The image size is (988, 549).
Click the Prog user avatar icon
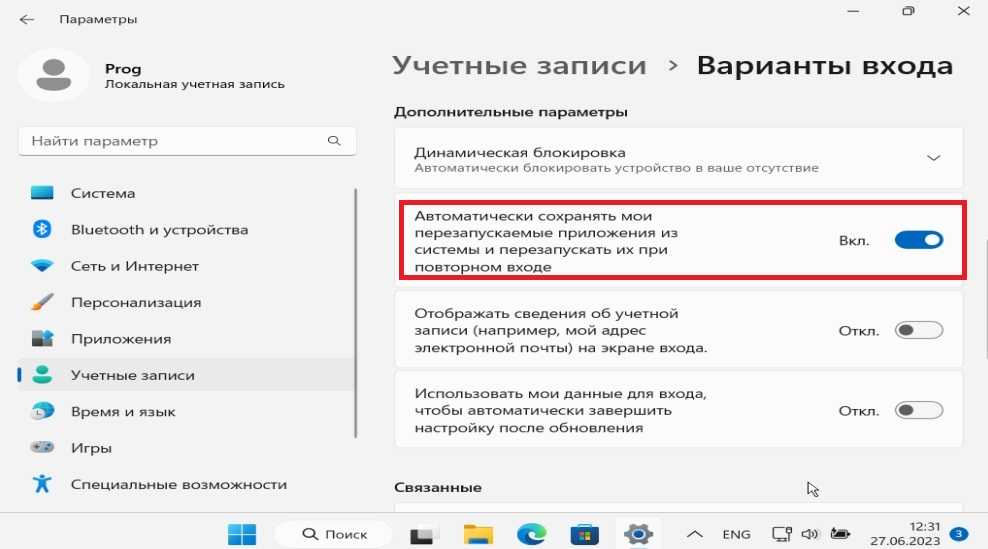(x=54, y=75)
